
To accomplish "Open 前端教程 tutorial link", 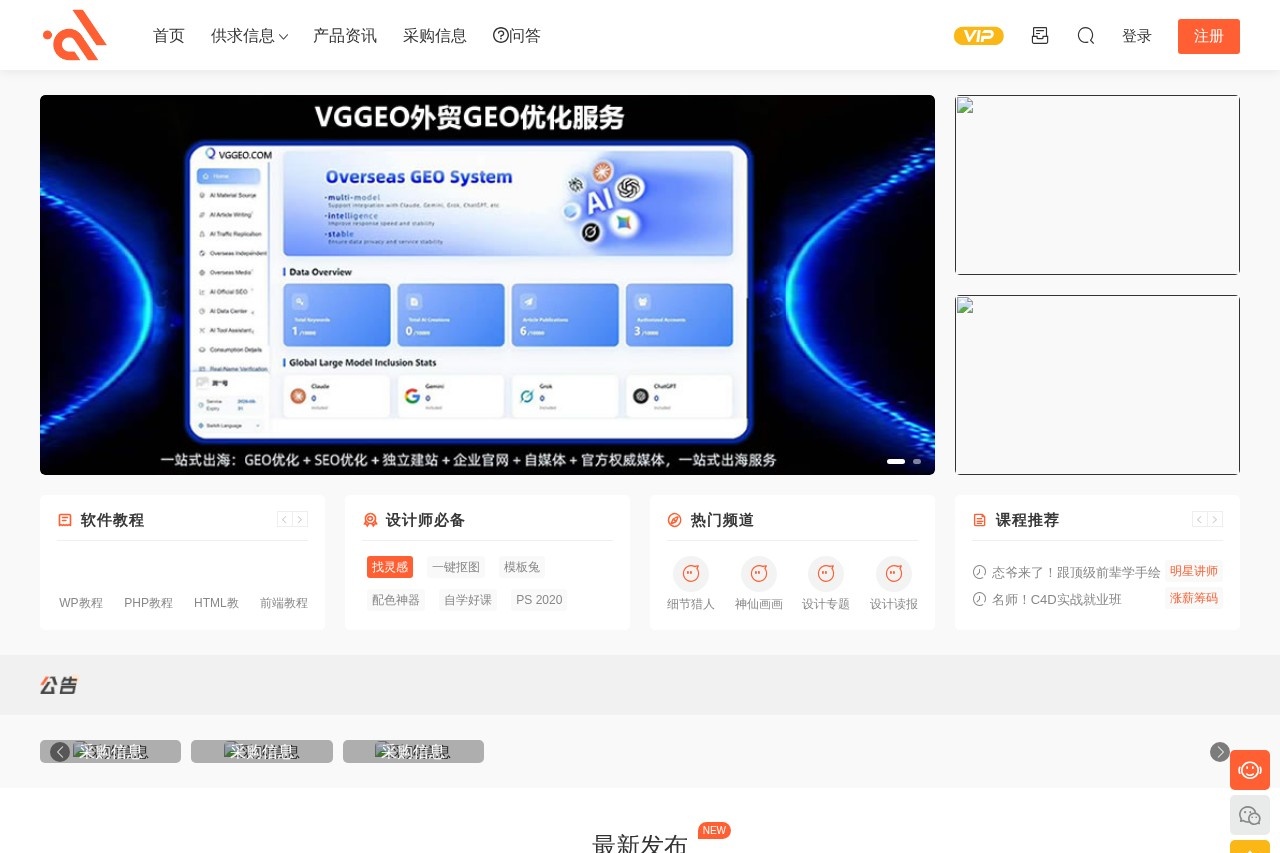I will tap(284, 603).
